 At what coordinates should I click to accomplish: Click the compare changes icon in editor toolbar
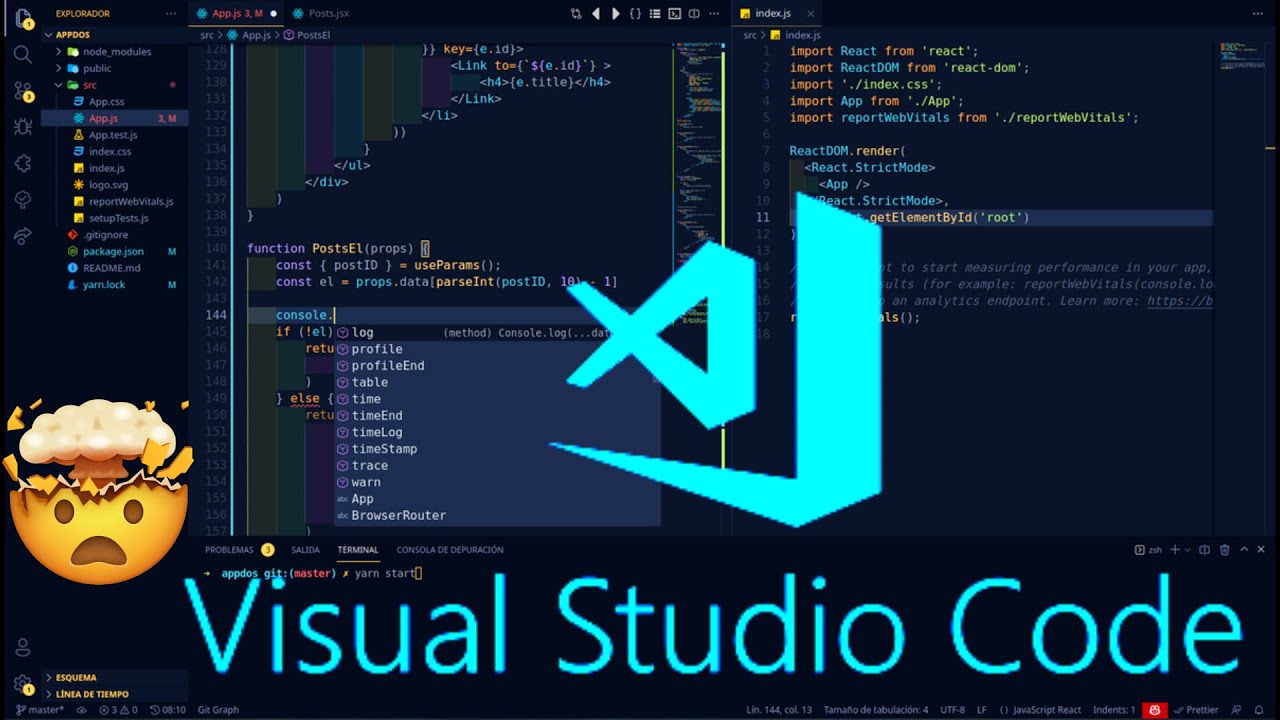576,14
